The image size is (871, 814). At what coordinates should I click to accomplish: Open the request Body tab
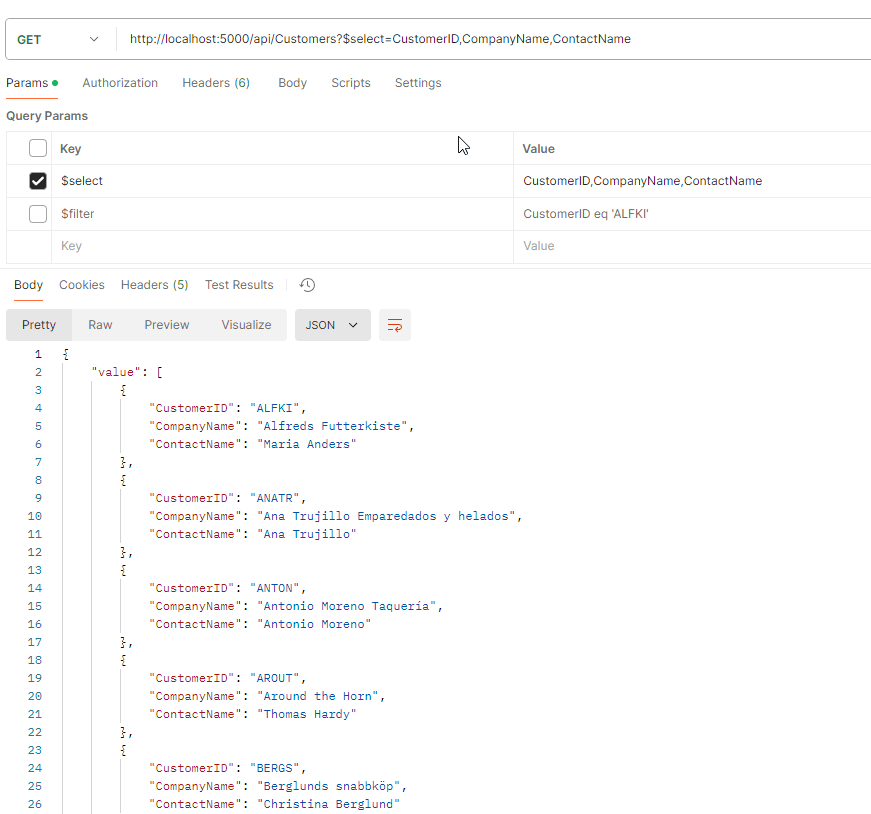[292, 83]
